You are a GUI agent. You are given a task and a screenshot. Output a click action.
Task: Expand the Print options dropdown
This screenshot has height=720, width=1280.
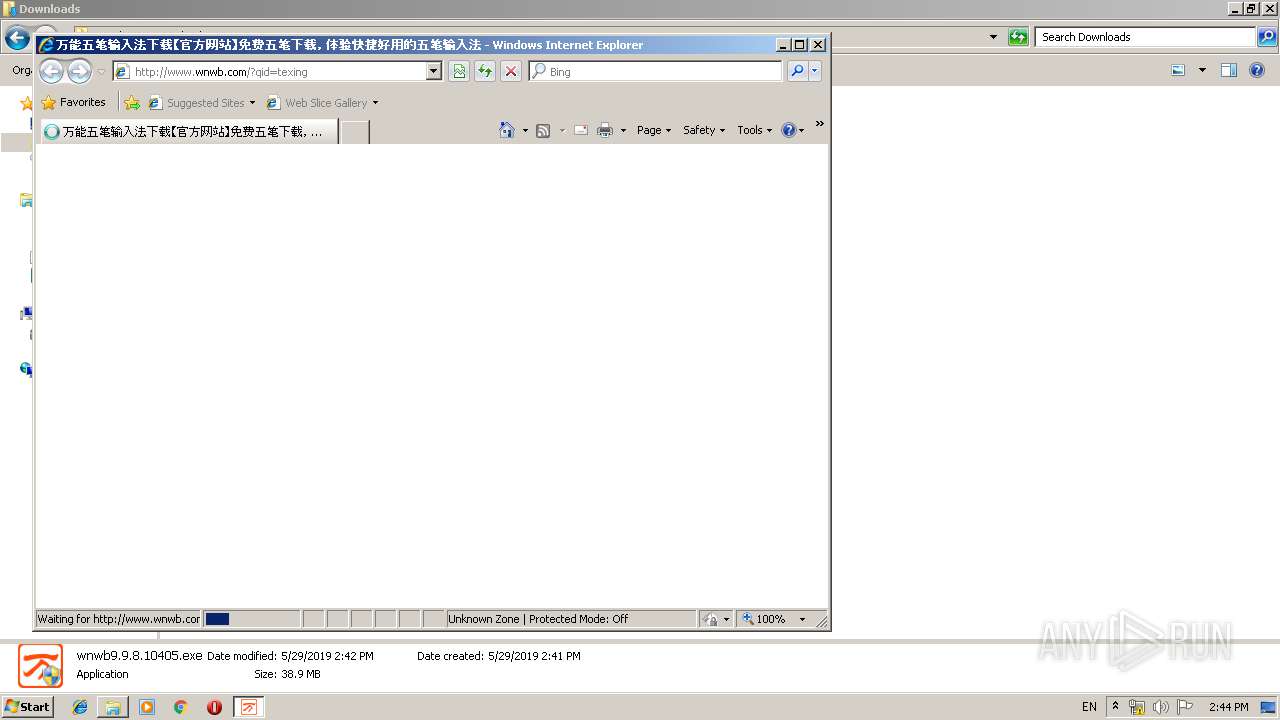[623, 130]
